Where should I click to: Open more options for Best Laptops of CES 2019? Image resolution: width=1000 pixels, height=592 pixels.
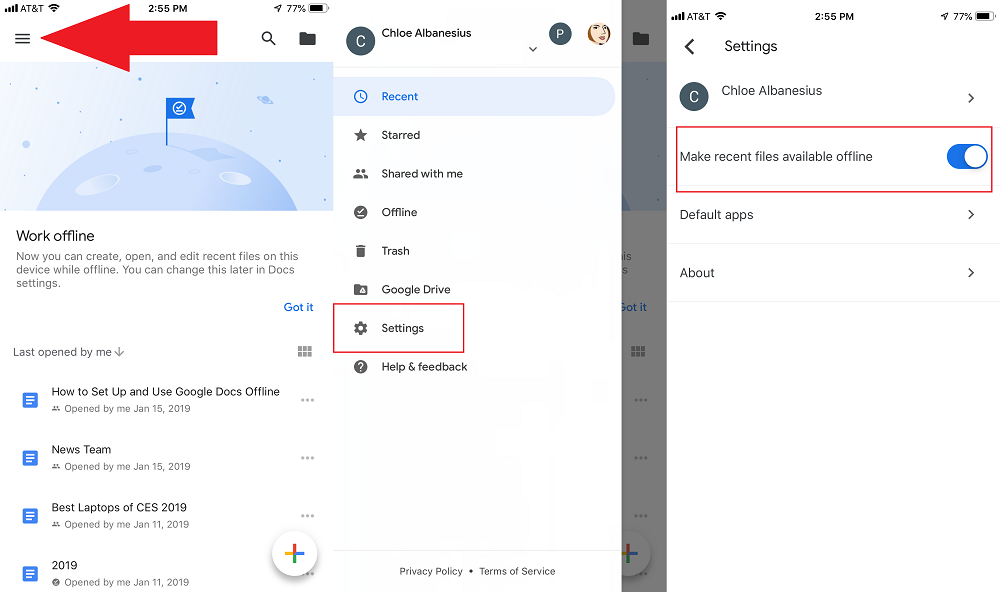point(307,516)
